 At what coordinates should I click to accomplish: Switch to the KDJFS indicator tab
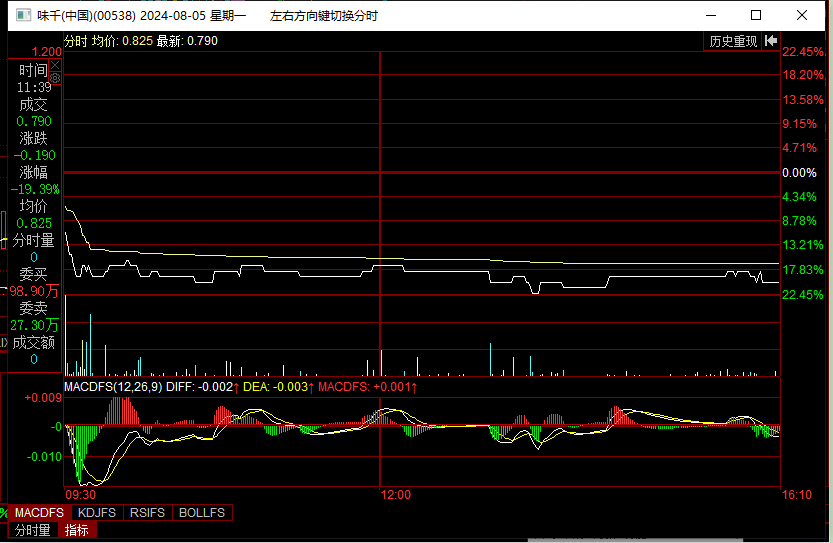click(x=97, y=513)
